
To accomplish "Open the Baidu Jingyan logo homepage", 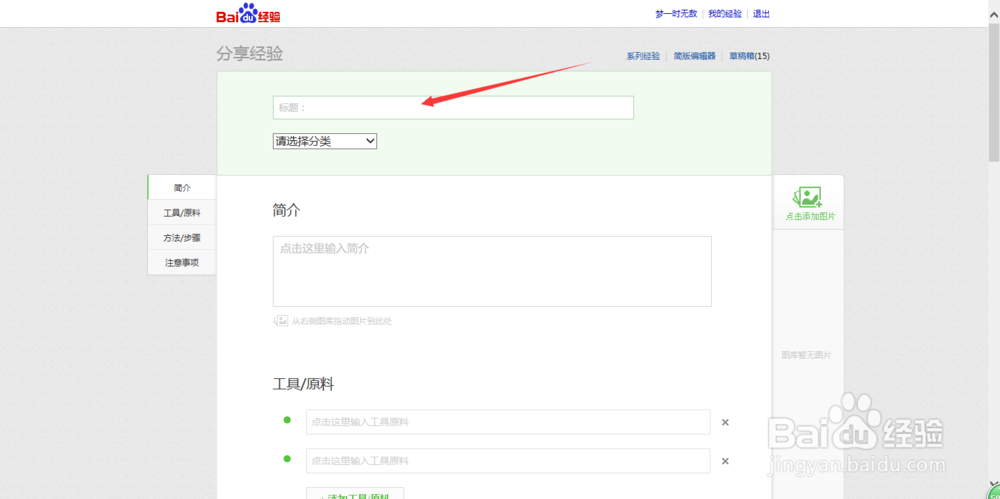I will (x=248, y=13).
